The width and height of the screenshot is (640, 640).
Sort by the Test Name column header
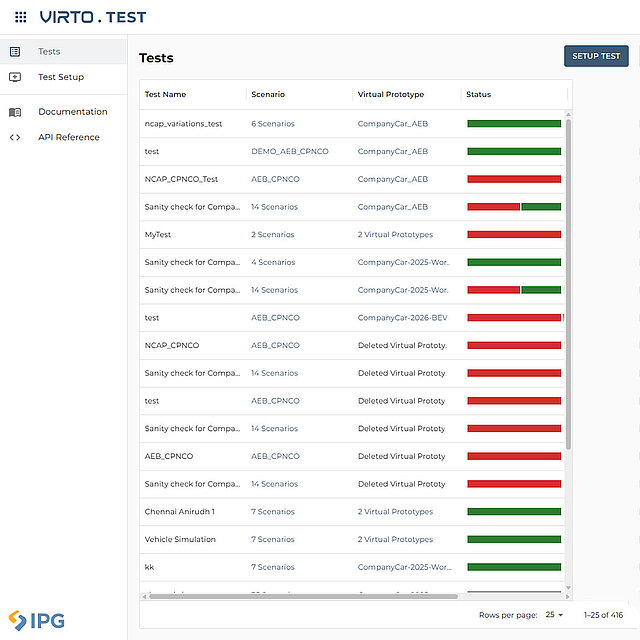pyautogui.click(x=165, y=95)
